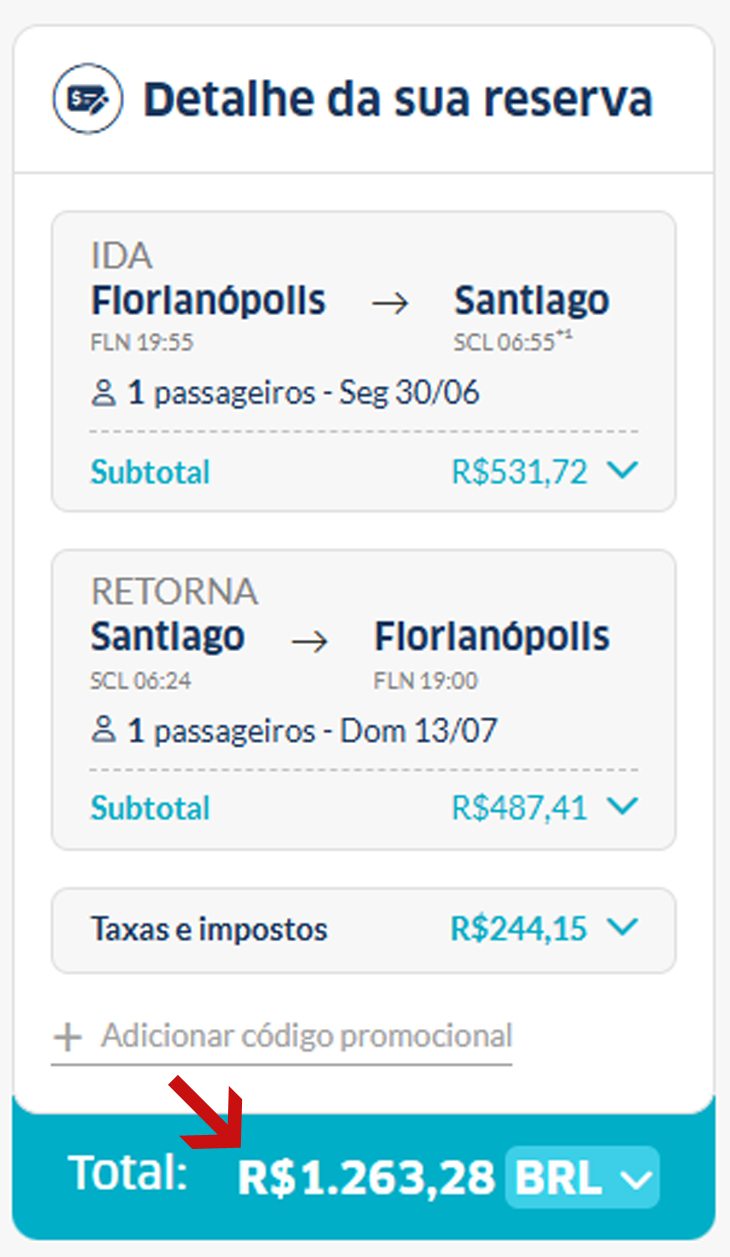Click the R$531,72 subtotal amount
Viewport: 730px width, 1257px height.
[520, 472]
